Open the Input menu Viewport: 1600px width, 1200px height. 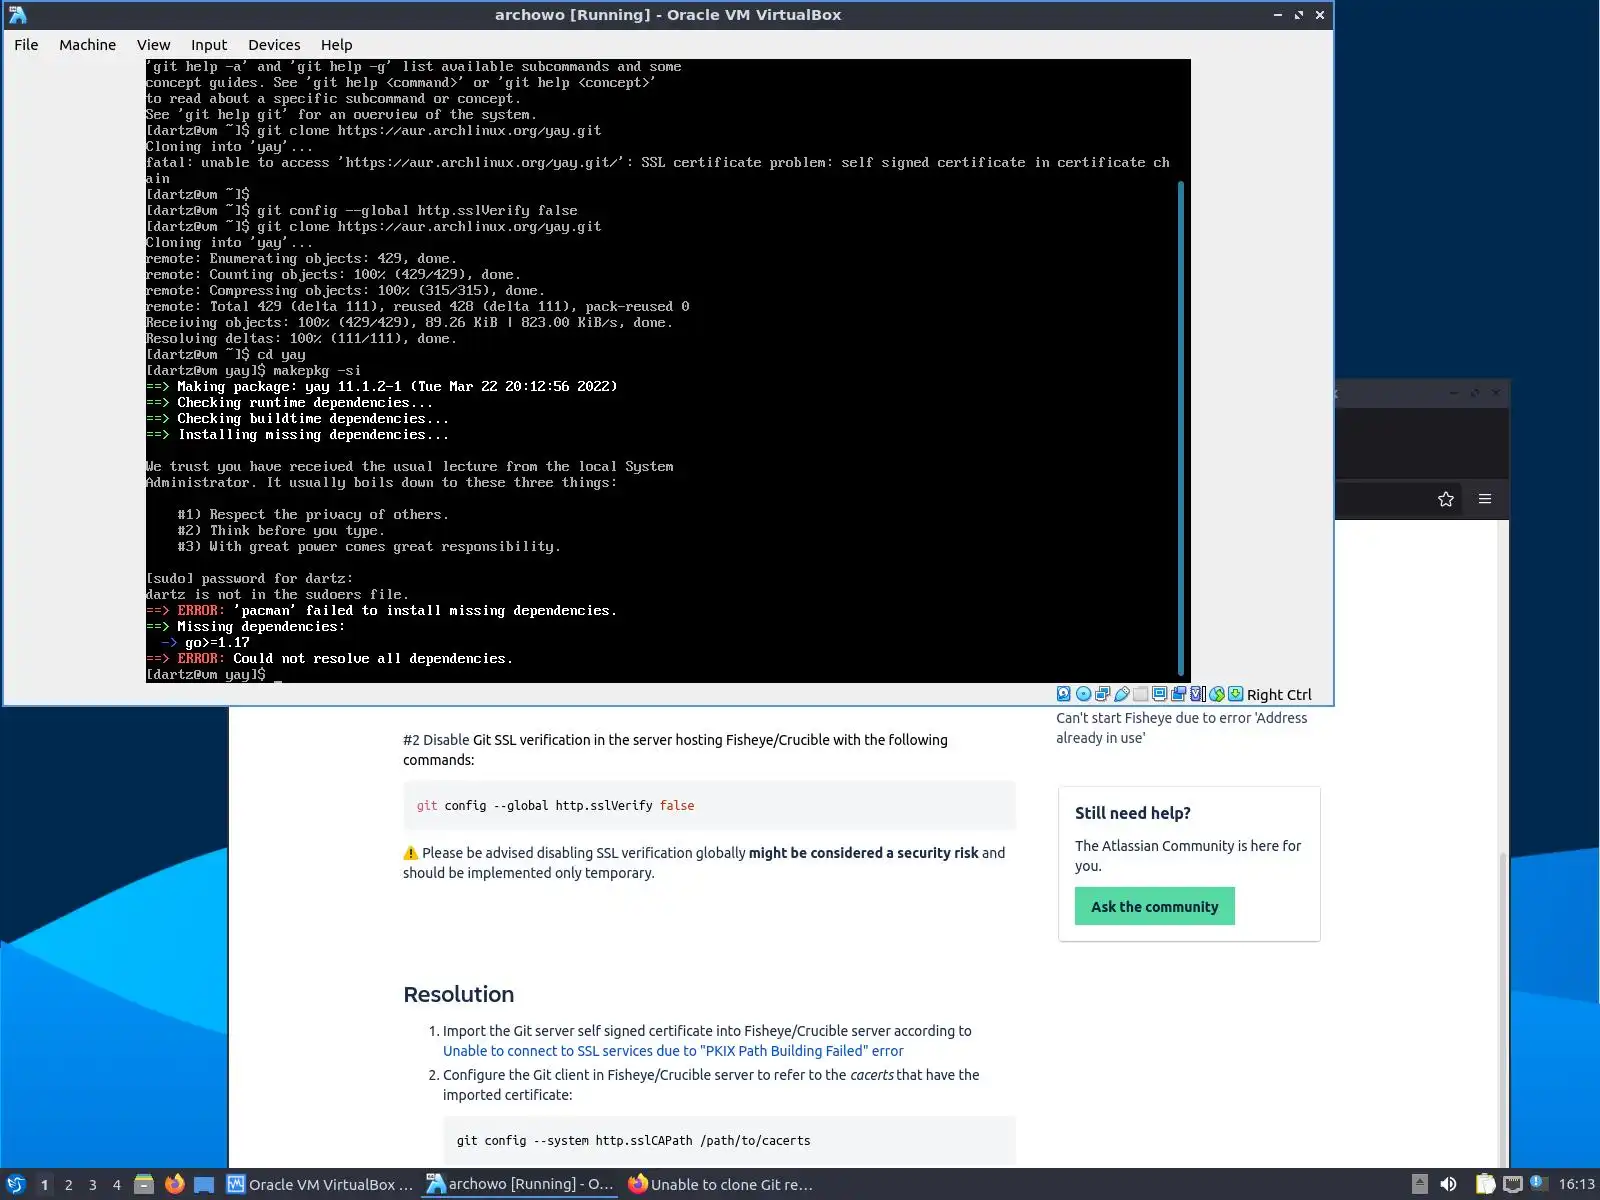[x=209, y=45]
